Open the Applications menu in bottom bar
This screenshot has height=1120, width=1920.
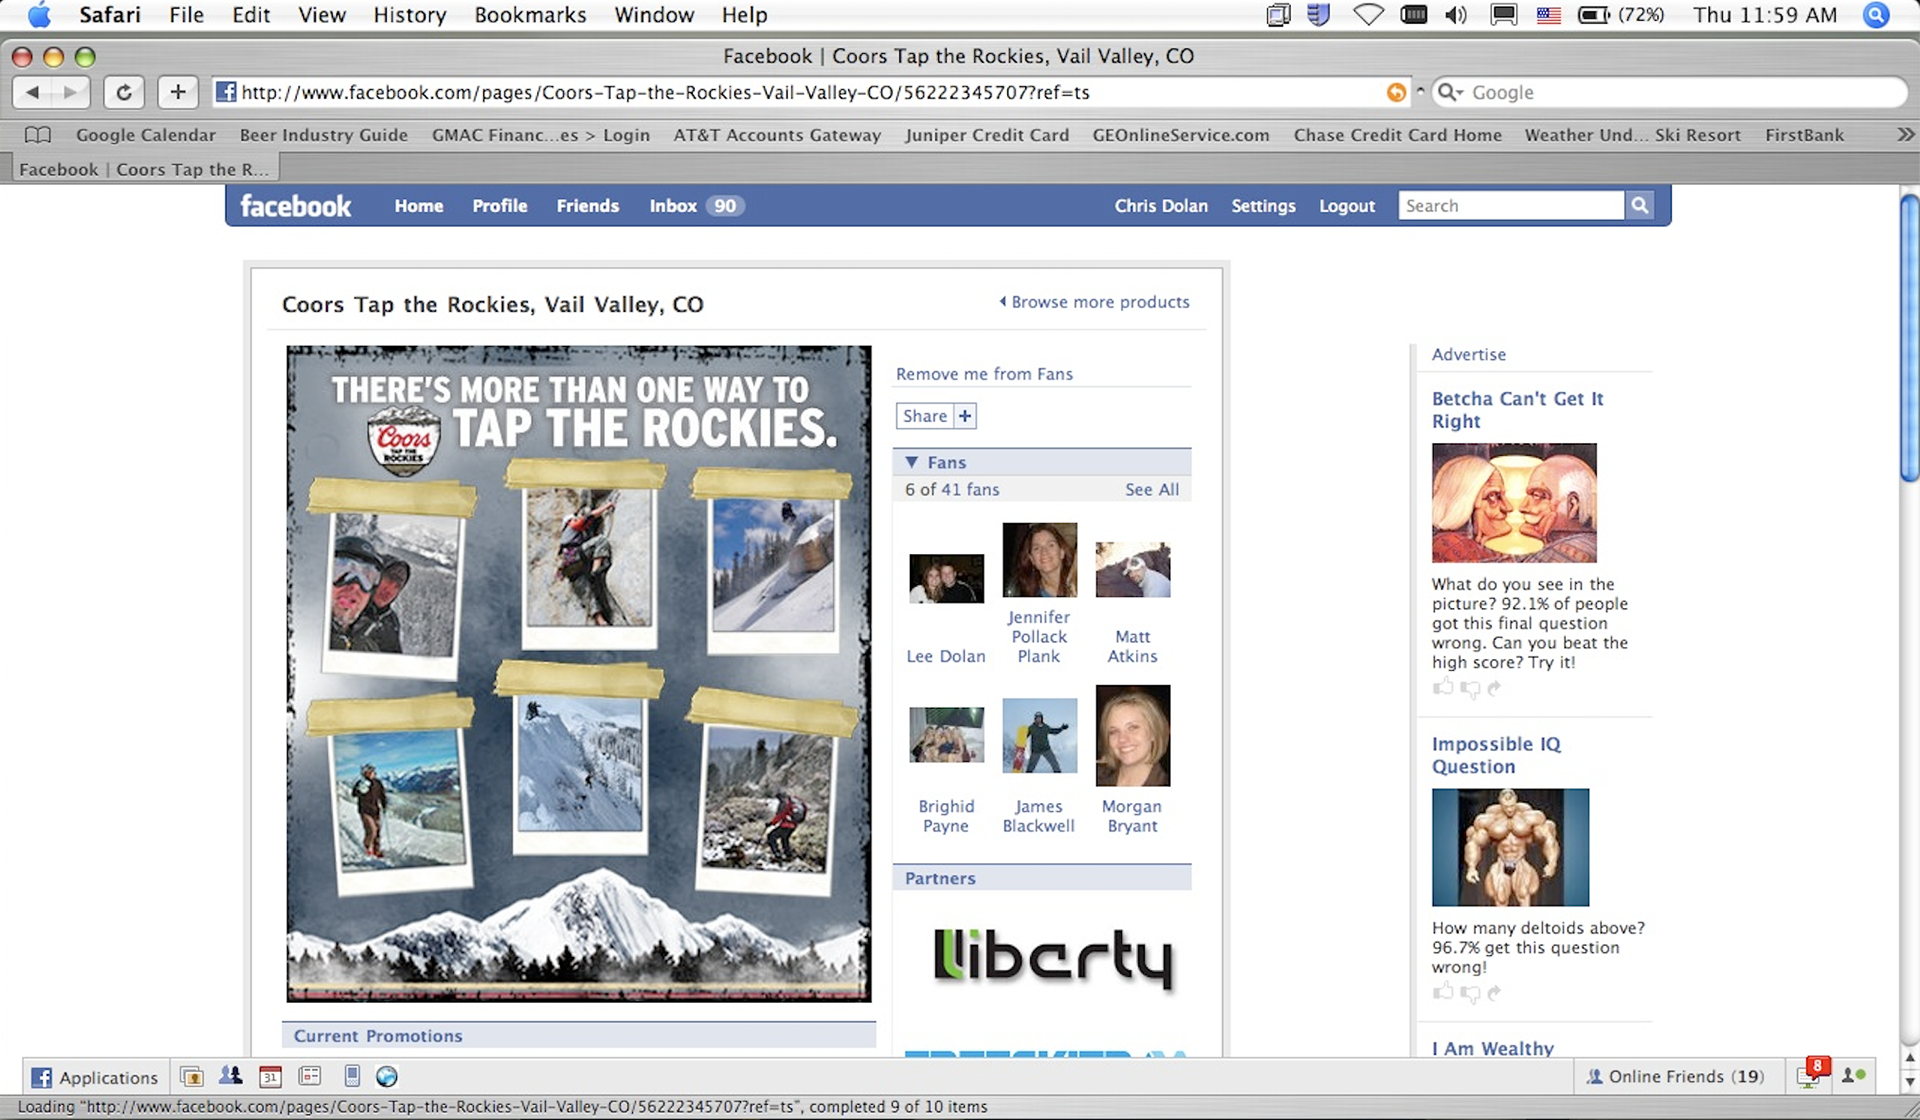pos(95,1077)
